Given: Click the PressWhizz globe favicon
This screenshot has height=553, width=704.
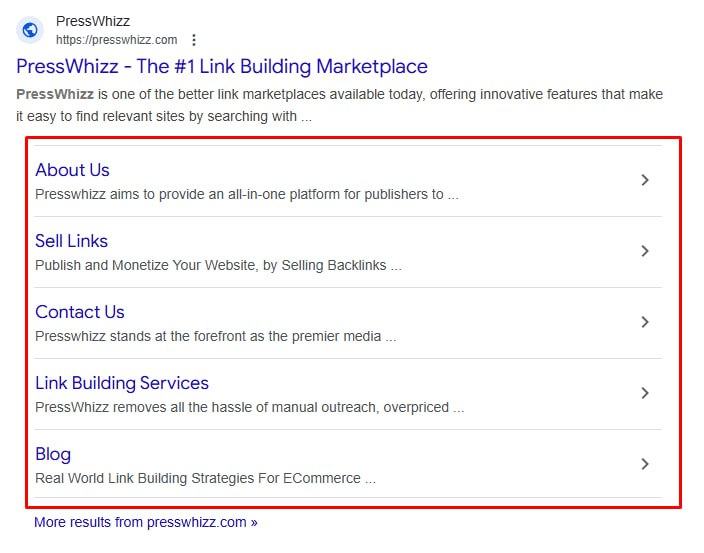Looking at the screenshot, I should point(30,30).
